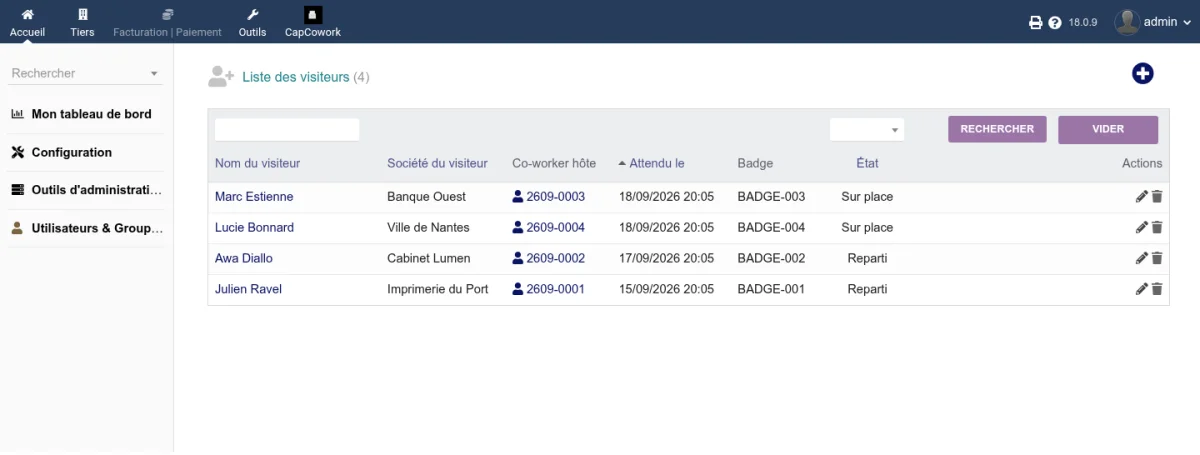
Task: Sort by Attendu le column
Action: coord(656,163)
